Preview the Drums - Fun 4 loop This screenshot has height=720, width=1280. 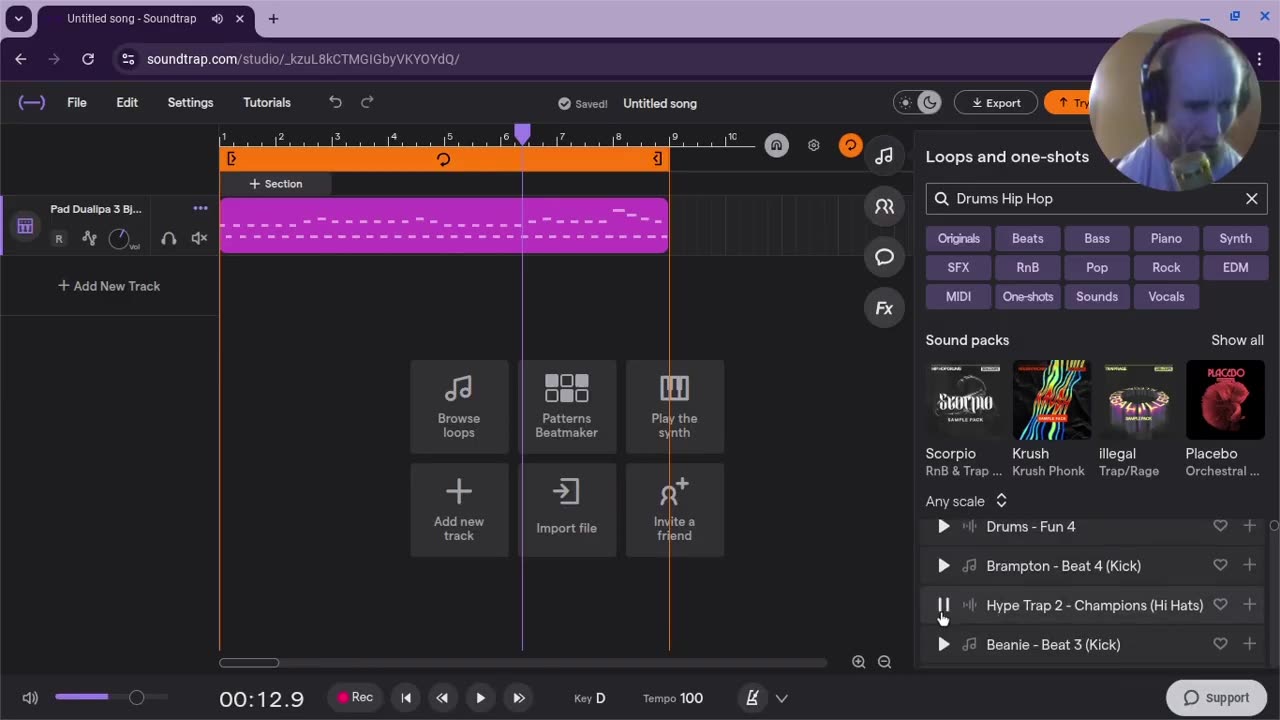click(943, 526)
